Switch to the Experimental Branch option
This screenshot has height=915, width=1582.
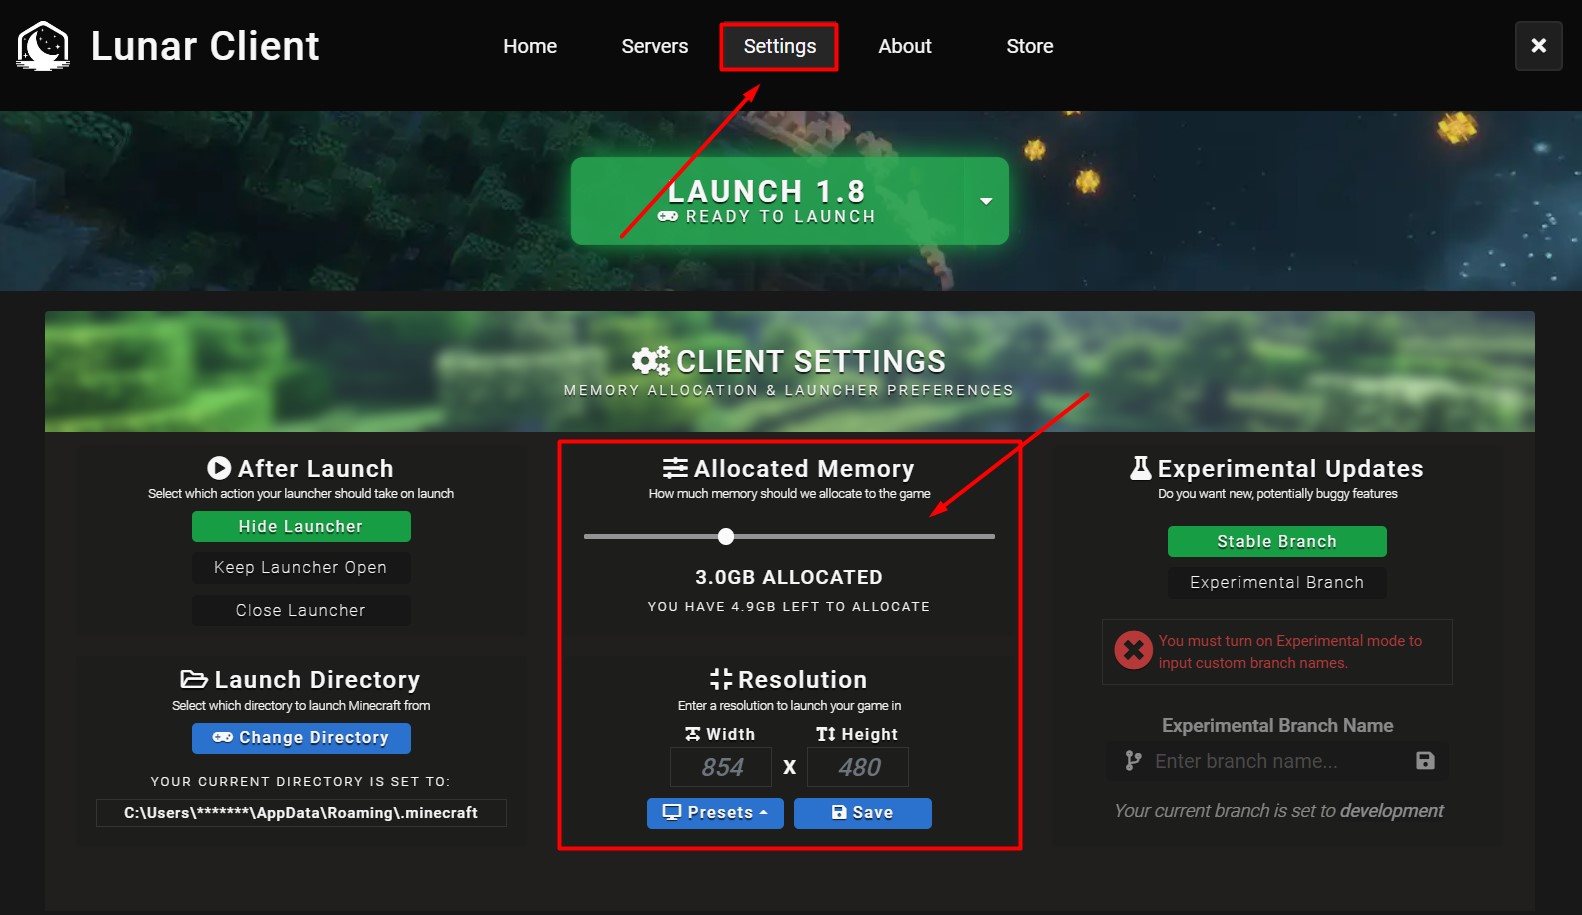(1277, 583)
